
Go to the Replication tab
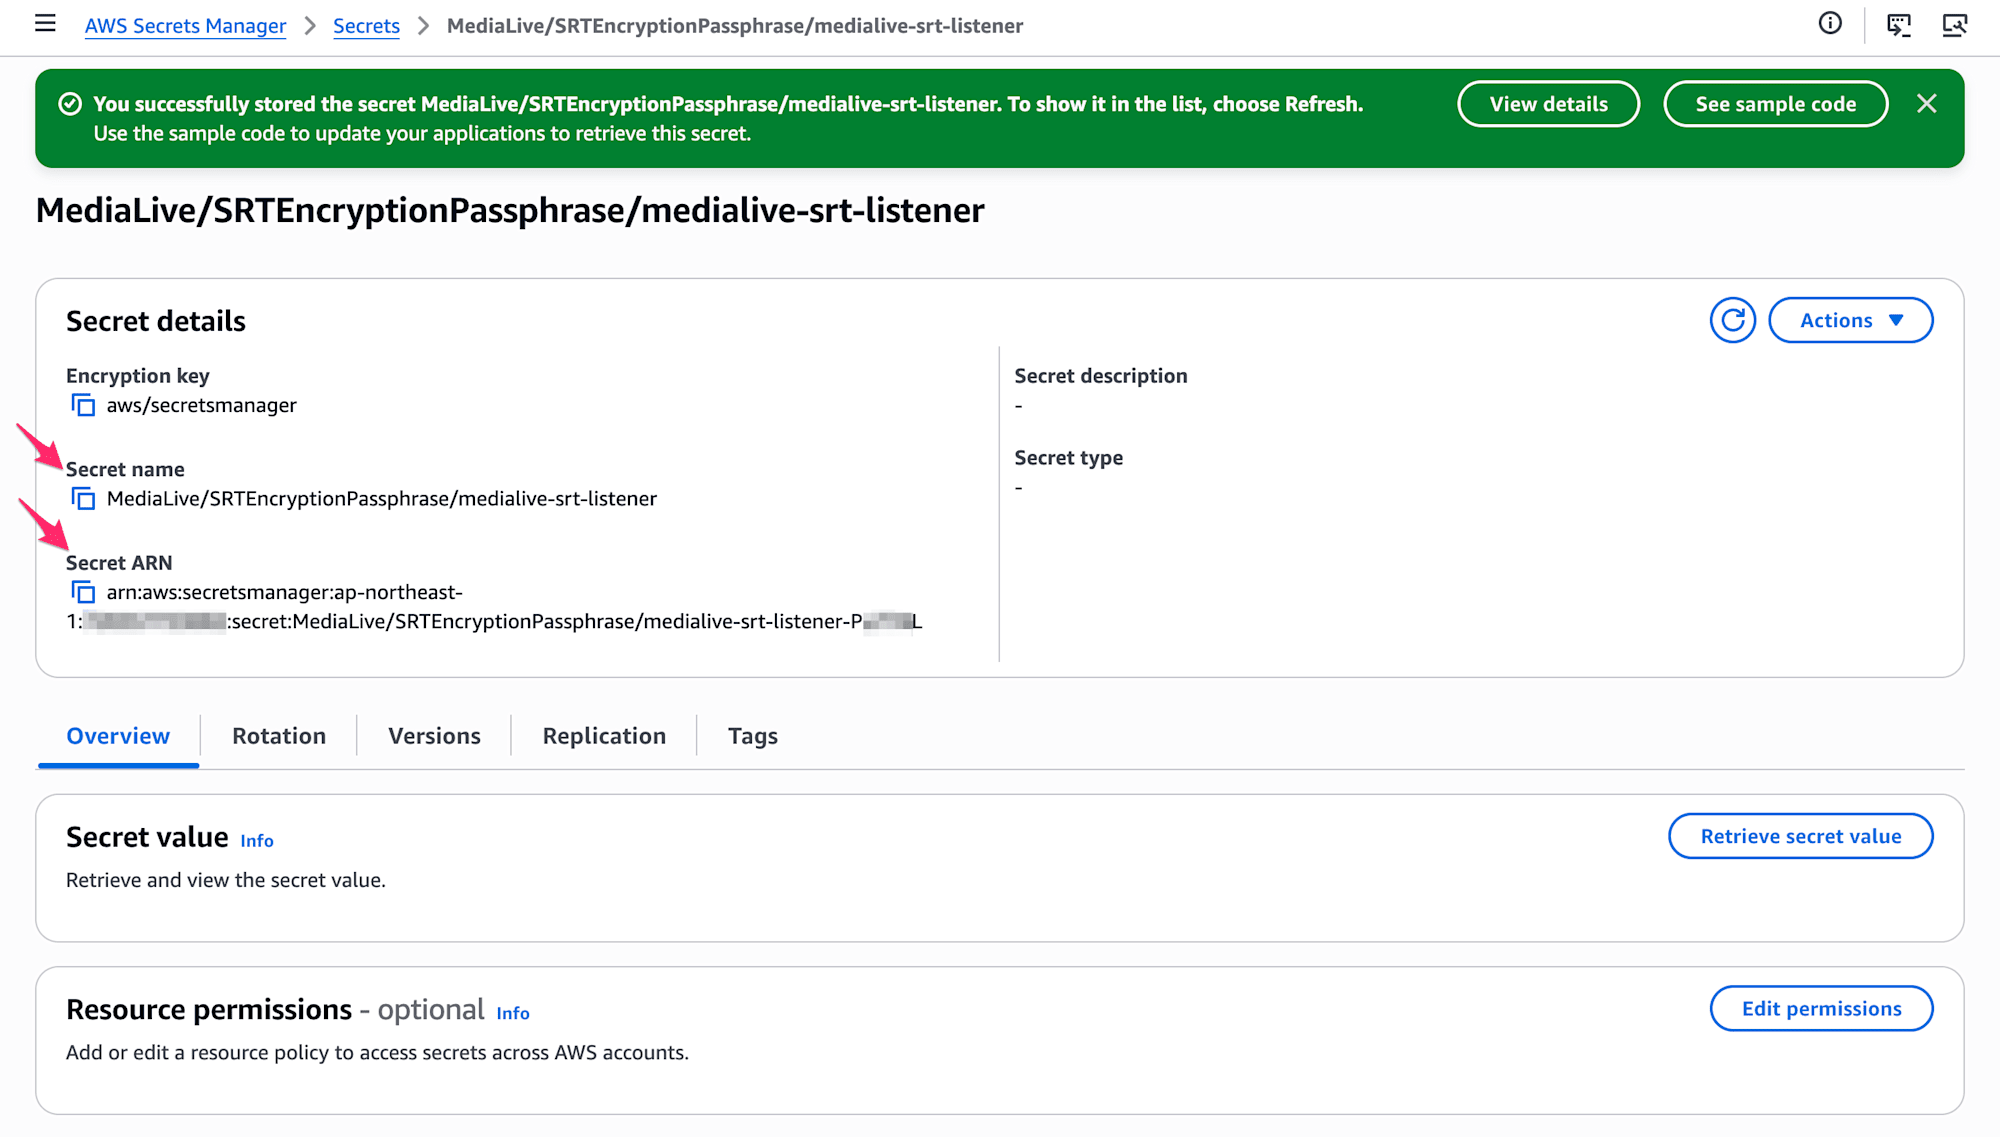click(x=604, y=736)
